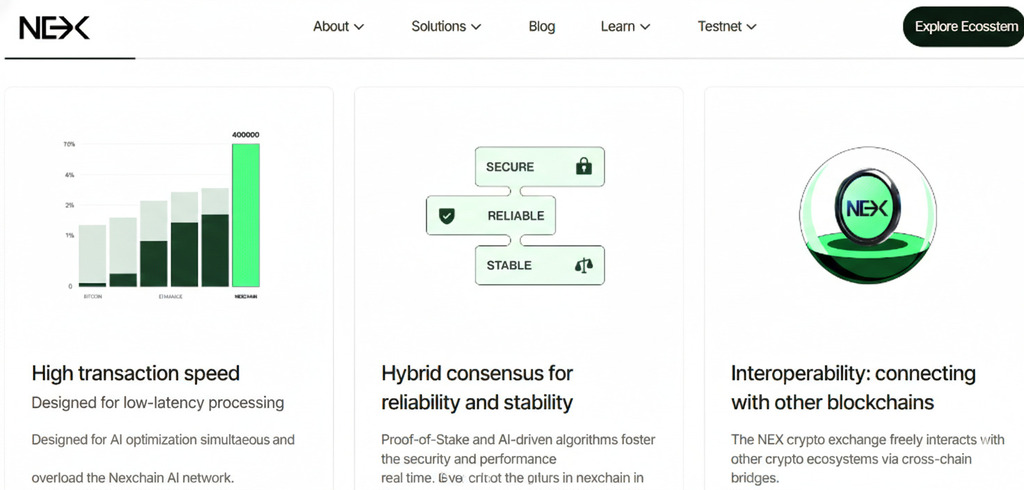Click the padlock icon on SECURE badge
This screenshot has width=1024, height=490.
click(x=584, y=167)
